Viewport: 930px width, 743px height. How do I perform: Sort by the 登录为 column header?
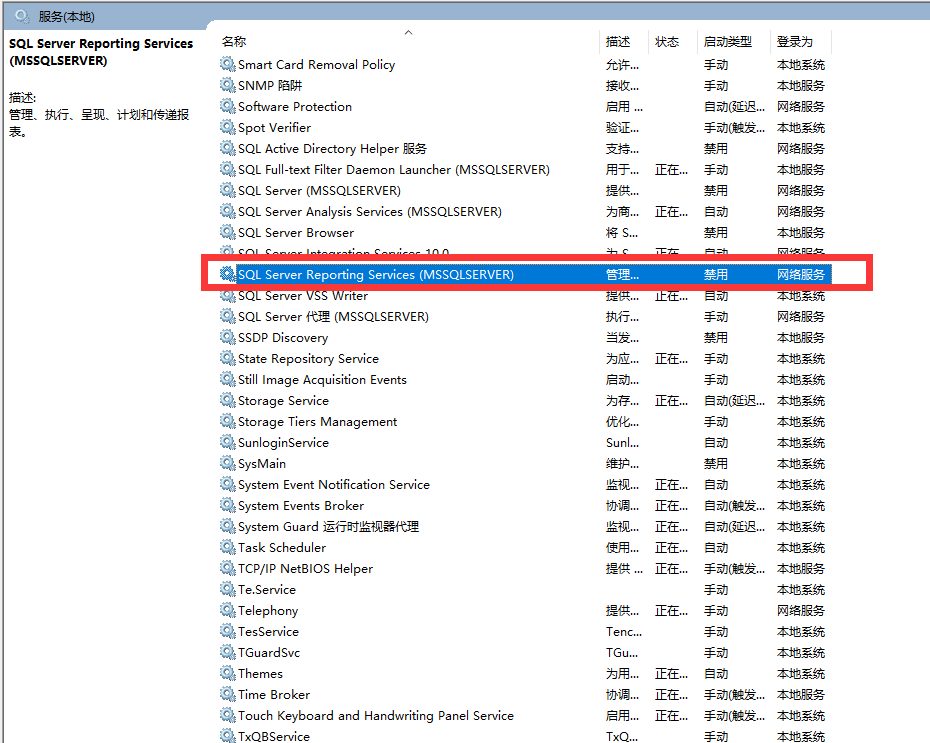795,42
